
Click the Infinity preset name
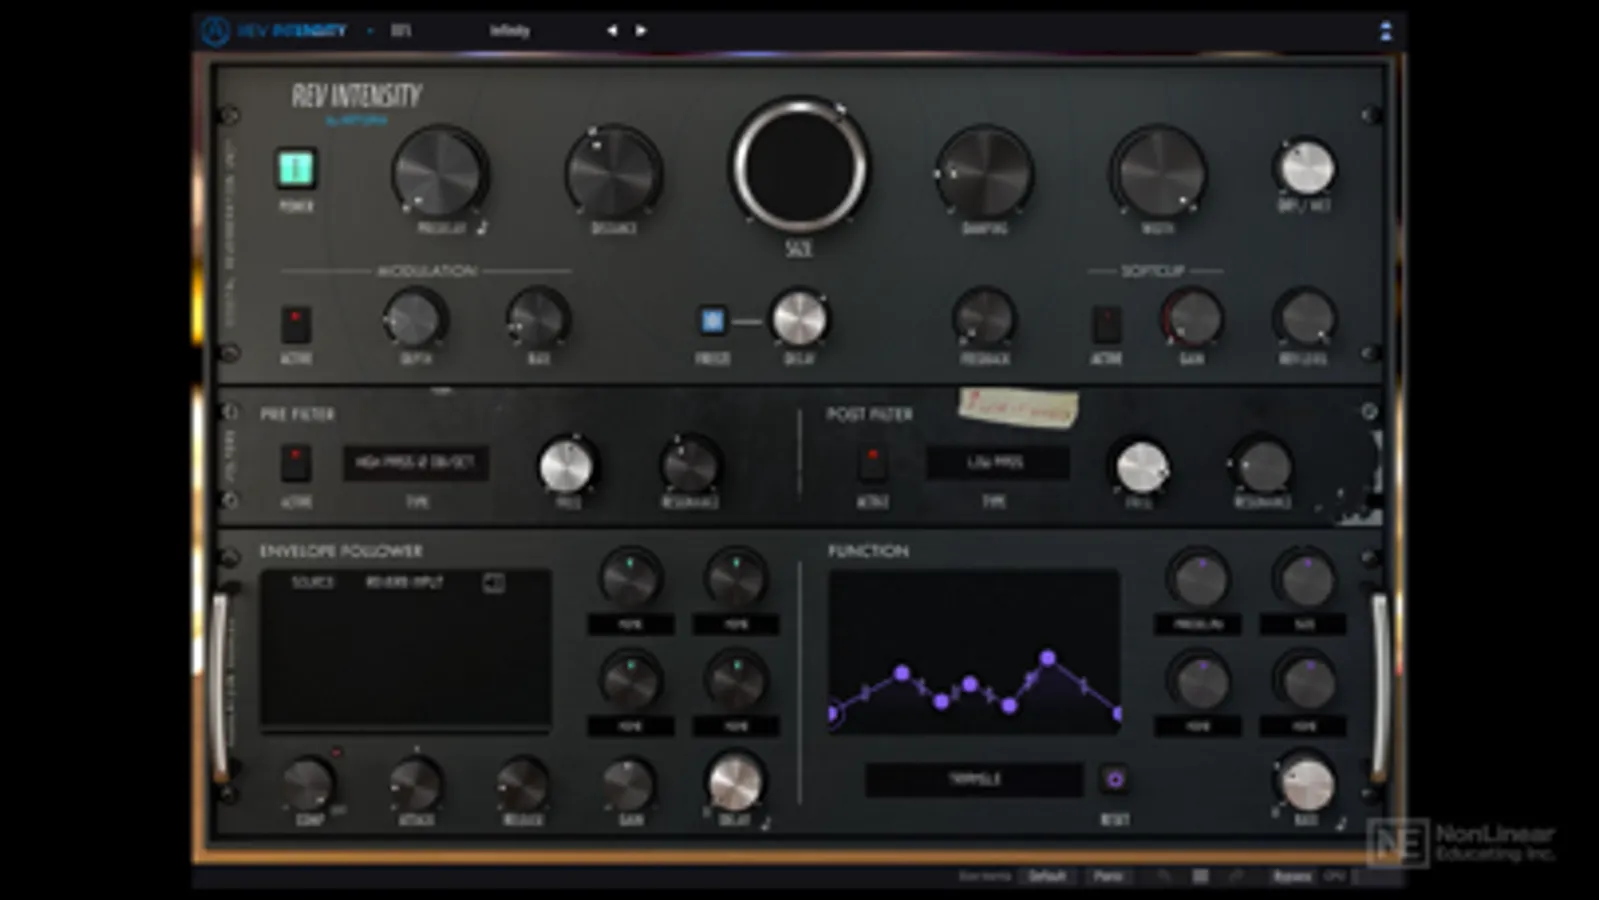click(x=509, y=31)
